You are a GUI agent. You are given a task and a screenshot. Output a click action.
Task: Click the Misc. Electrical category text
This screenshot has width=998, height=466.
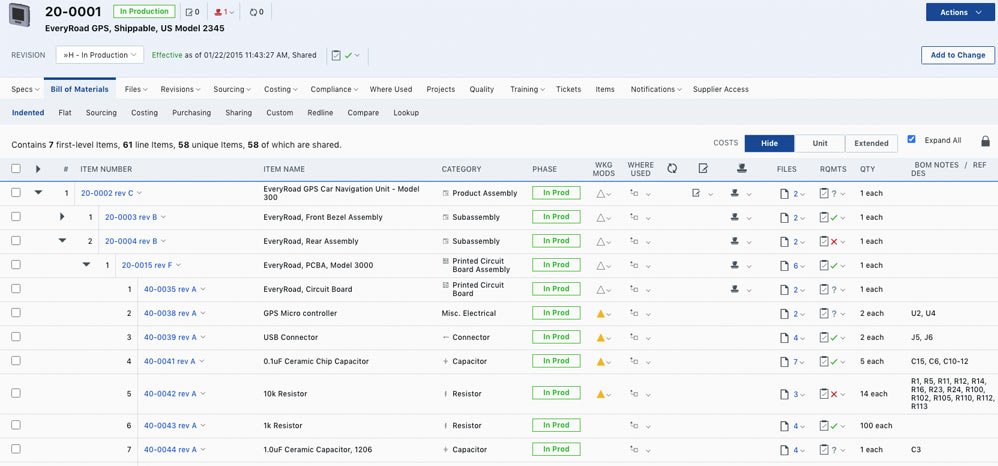point(470,314)
